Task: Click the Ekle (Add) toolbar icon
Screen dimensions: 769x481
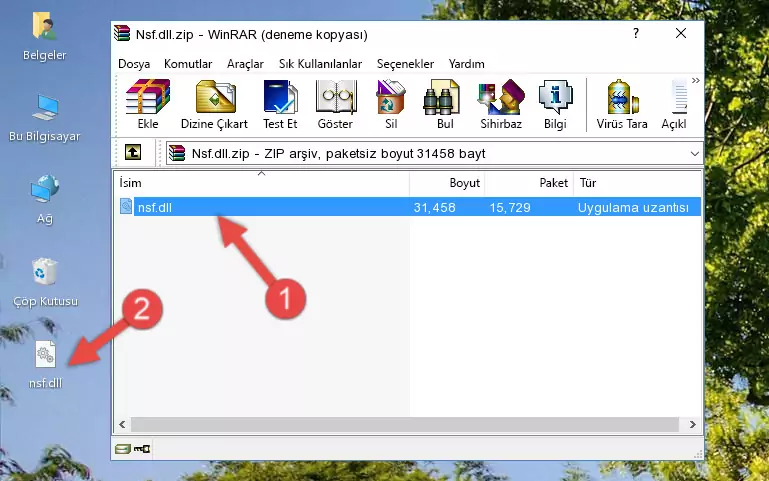Action: click(x=148, y=97)
